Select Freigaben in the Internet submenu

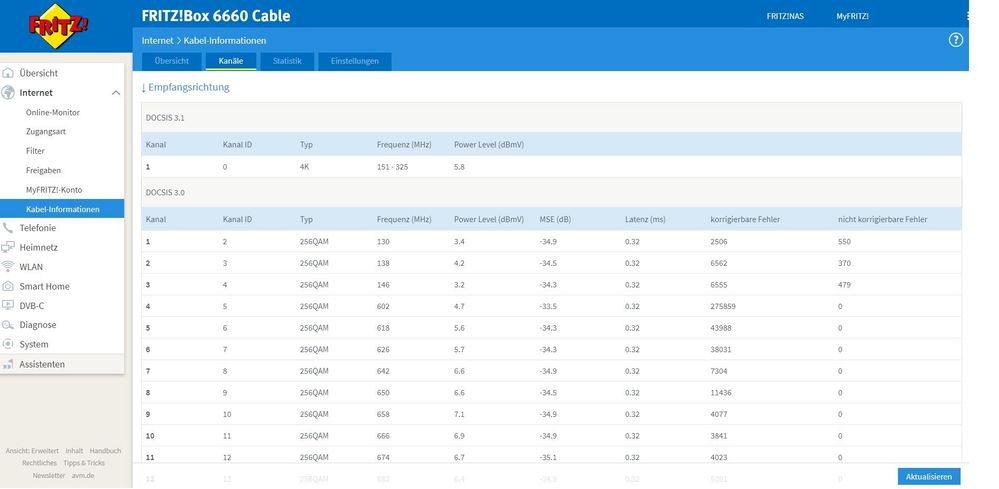coord(43,170)
